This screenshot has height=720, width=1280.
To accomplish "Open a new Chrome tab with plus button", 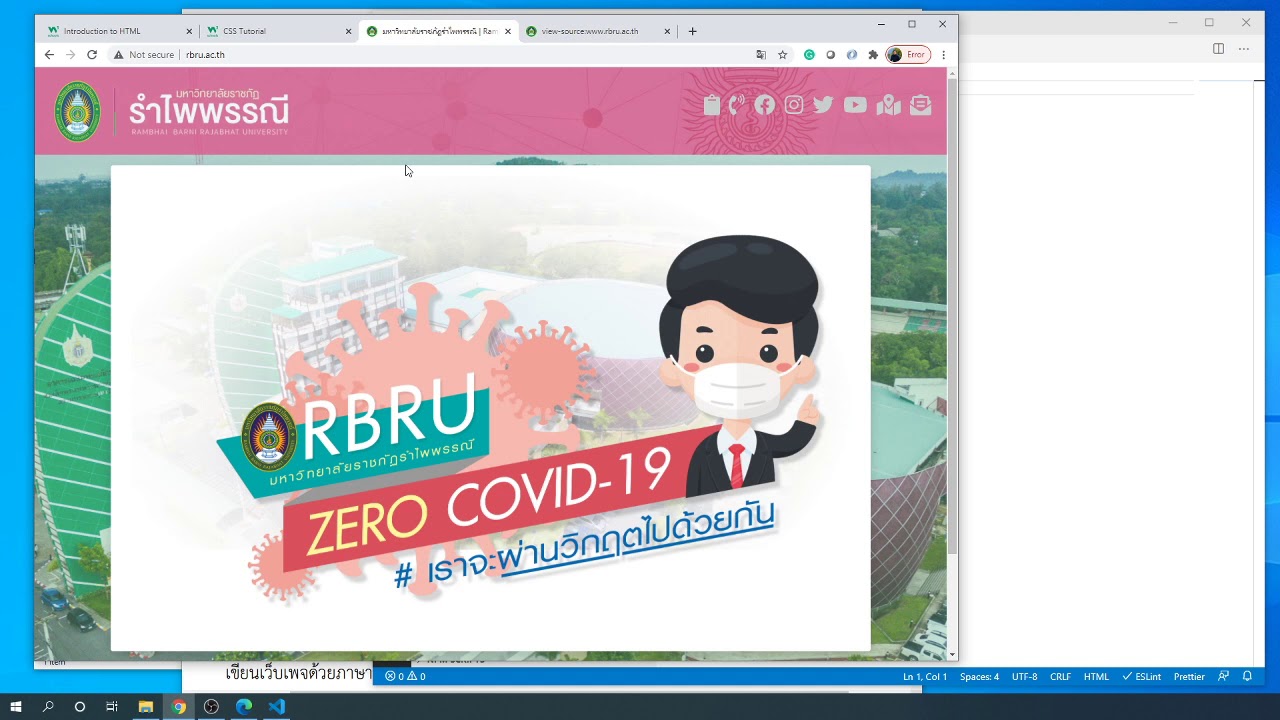I will click(692, 31).
